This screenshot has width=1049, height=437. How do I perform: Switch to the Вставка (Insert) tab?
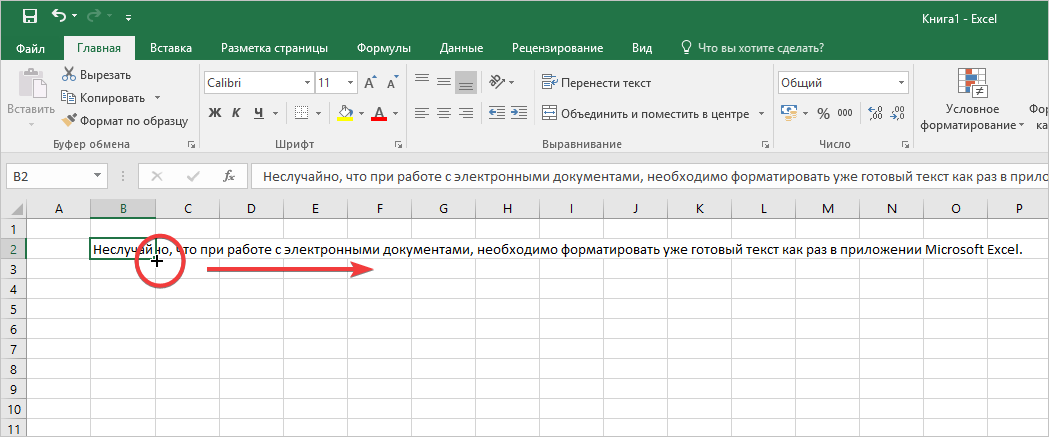coord(170,48)
